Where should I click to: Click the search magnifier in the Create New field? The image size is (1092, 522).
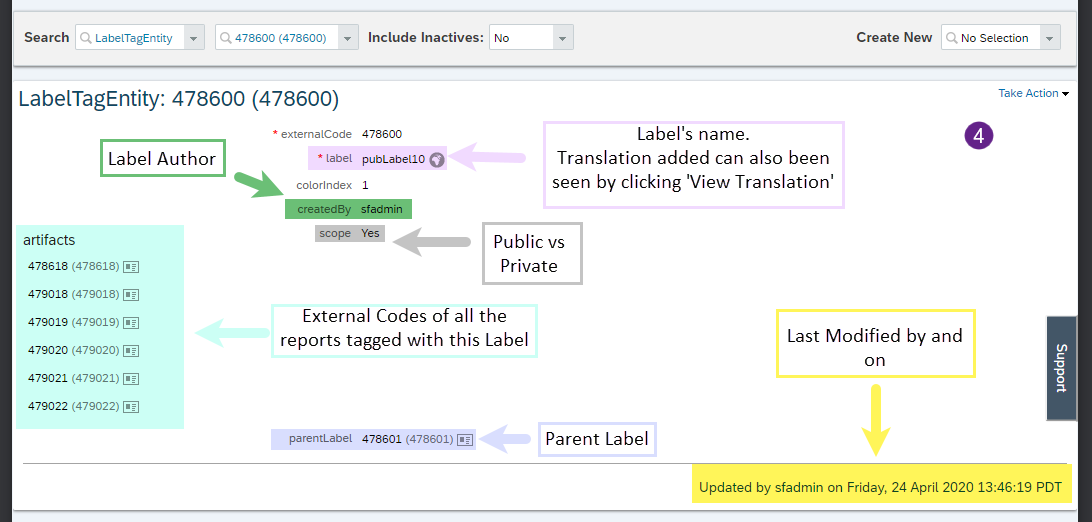click(952, 38)
